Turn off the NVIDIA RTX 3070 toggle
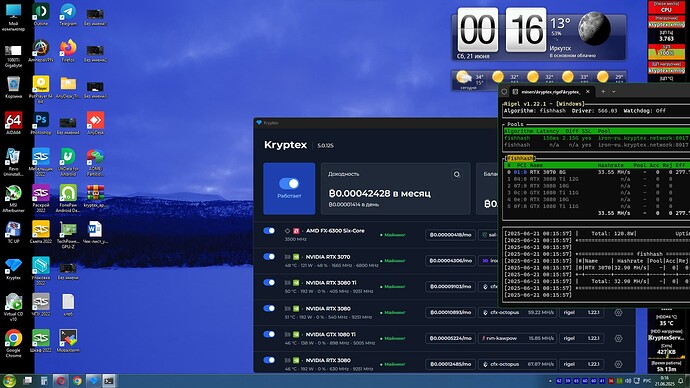690x388 pixels. (269, 256)
